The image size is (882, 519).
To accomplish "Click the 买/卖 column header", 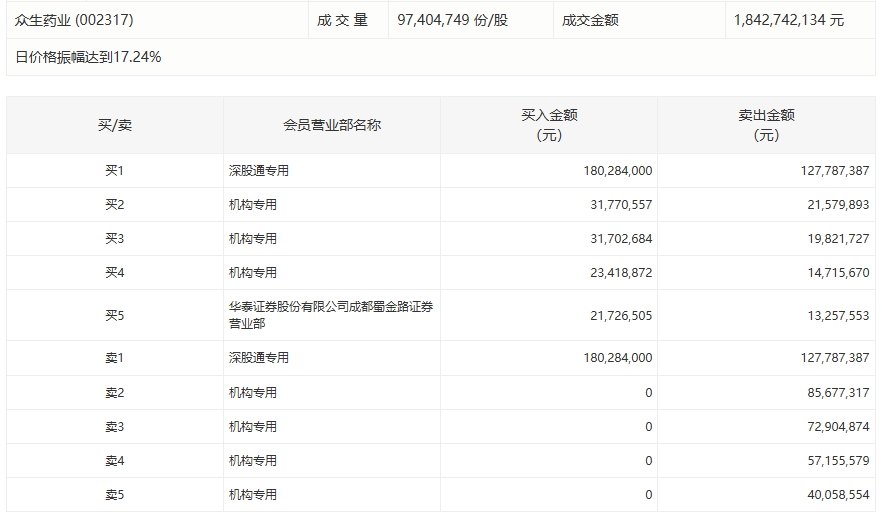I will pyautogui.click(x=114, y=125).
